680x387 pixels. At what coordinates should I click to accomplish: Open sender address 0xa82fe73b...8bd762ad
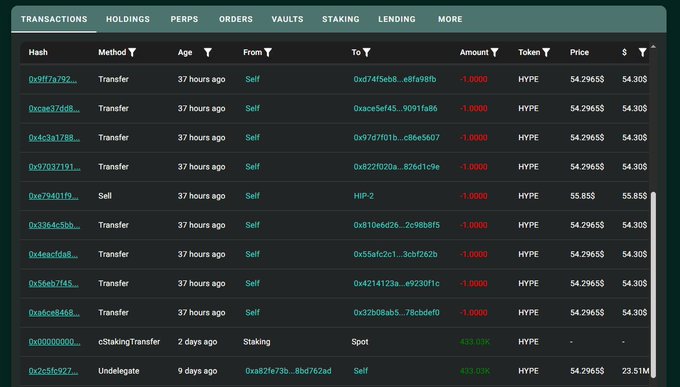click(288, 371)
